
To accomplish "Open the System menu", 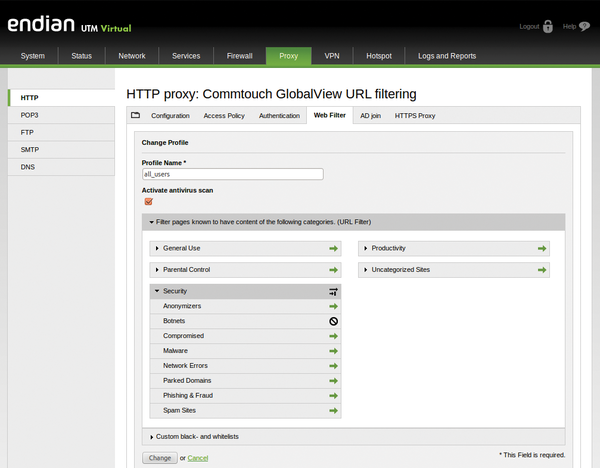I will (33, 56).
